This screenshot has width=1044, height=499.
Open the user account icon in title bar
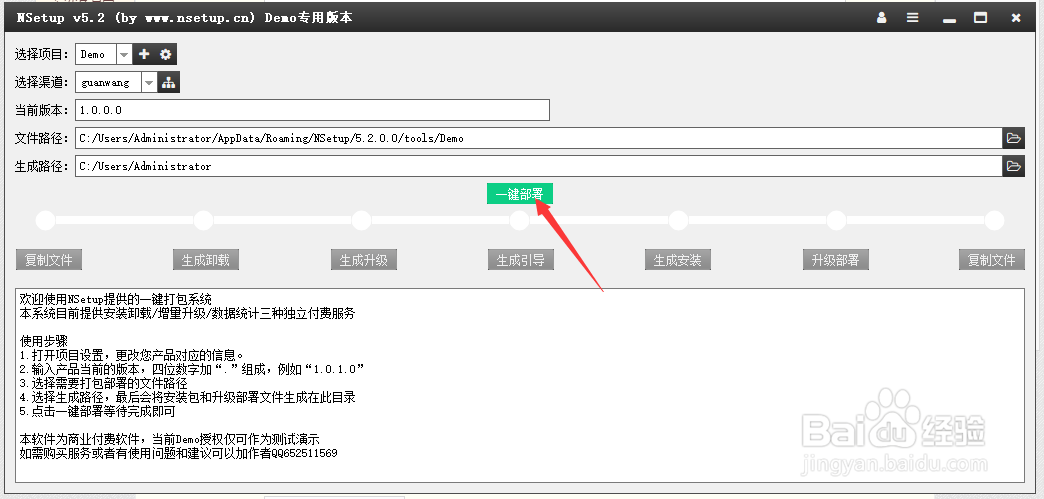(x=882, y=18)
